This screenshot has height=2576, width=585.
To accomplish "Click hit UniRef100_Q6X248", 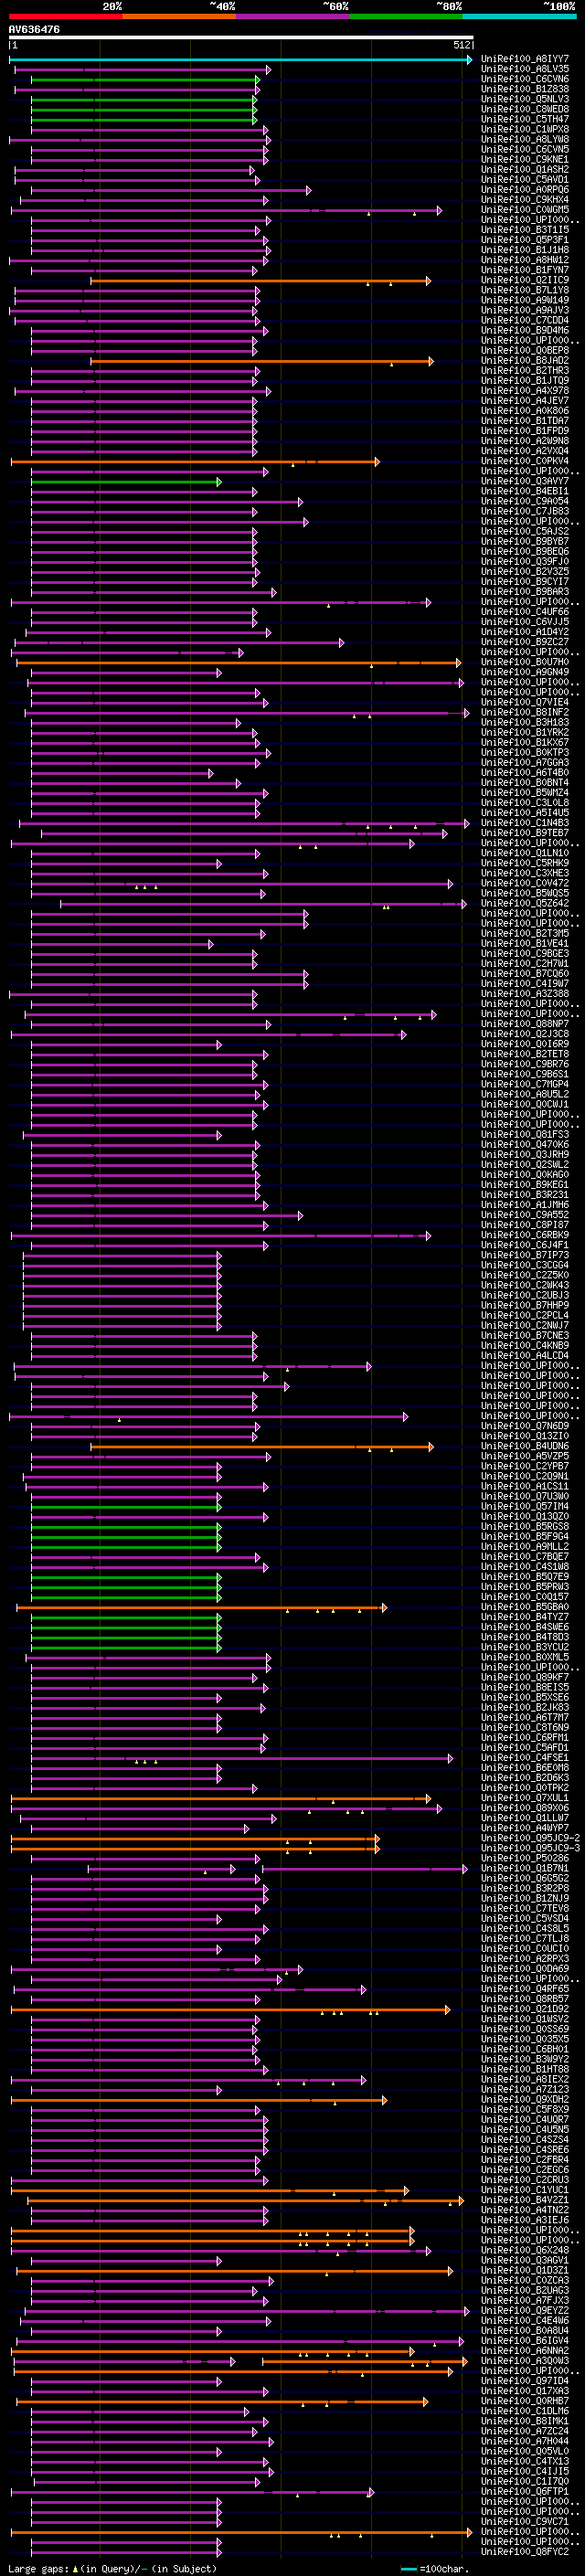I will coord(525,2250).
